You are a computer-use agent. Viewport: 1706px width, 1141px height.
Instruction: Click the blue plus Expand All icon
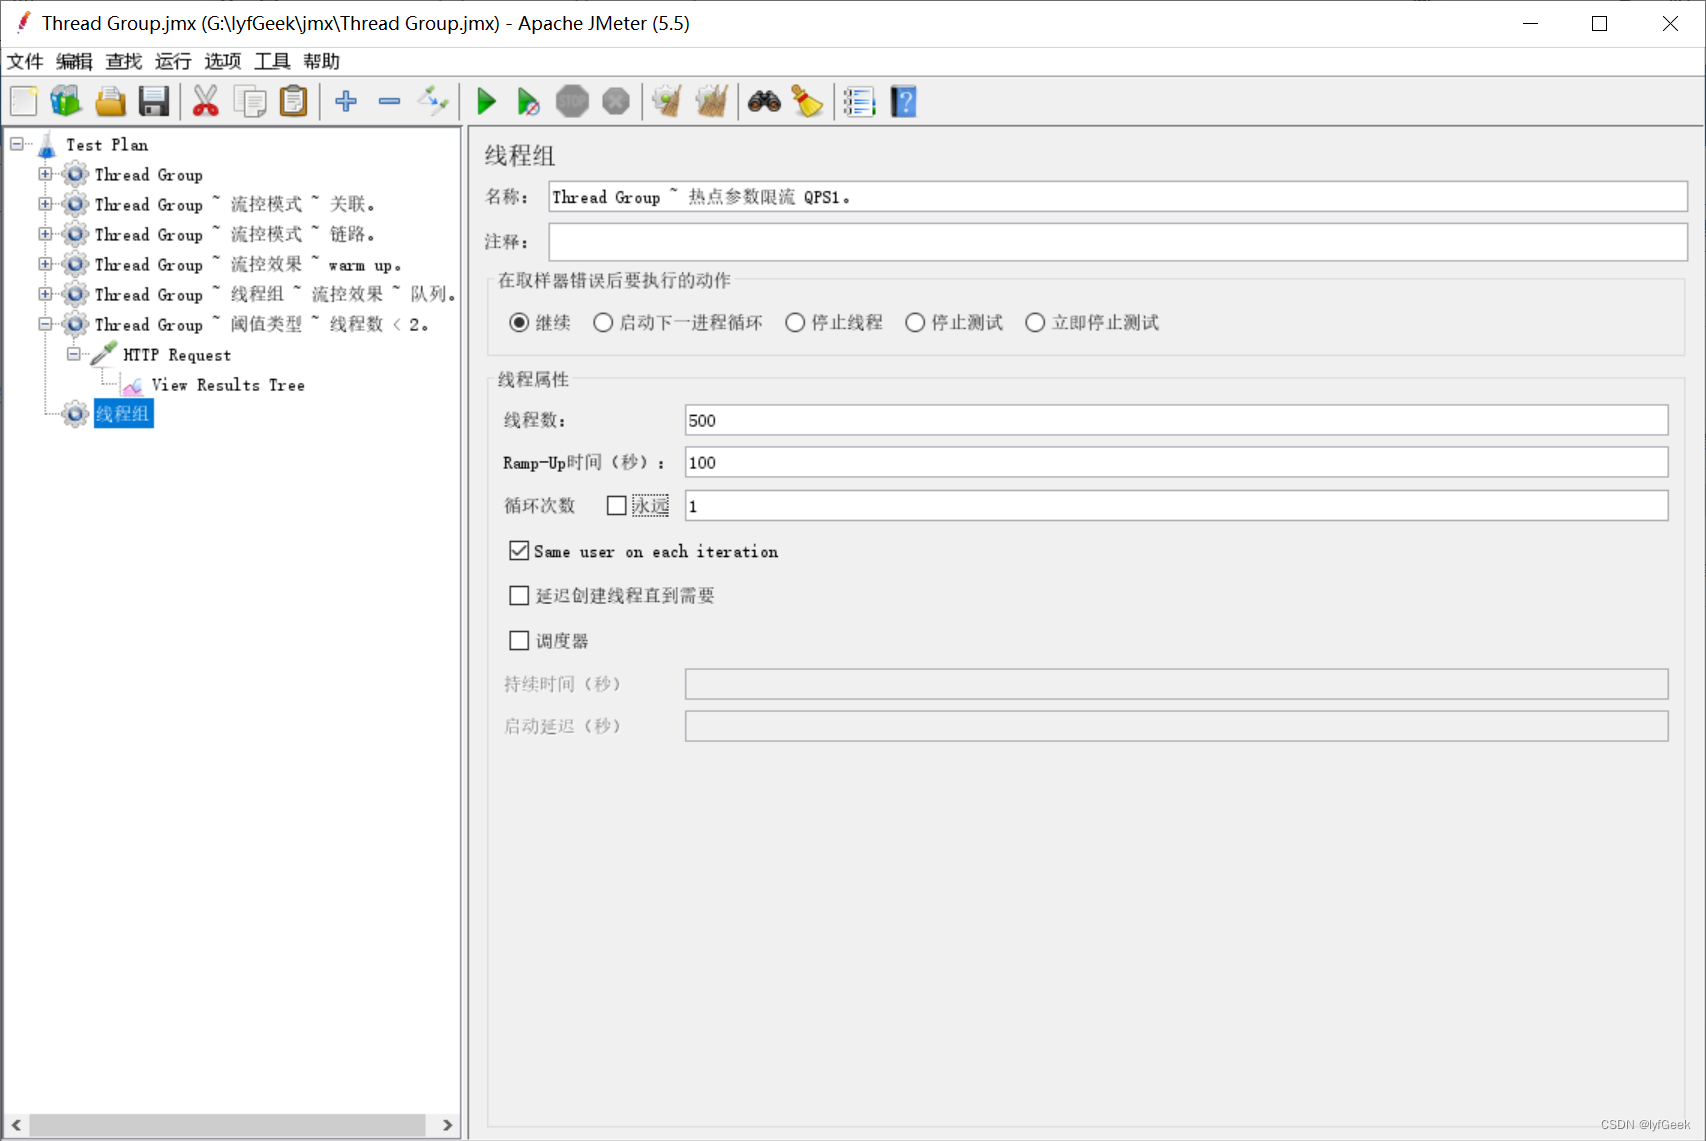346,101
